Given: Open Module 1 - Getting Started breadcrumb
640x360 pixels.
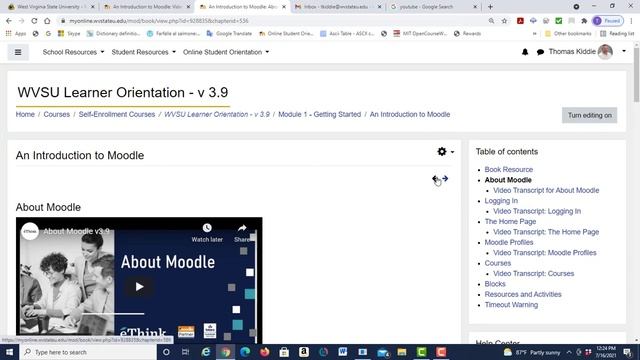Looking at the screenshot, I should click(x=320, y=115).
